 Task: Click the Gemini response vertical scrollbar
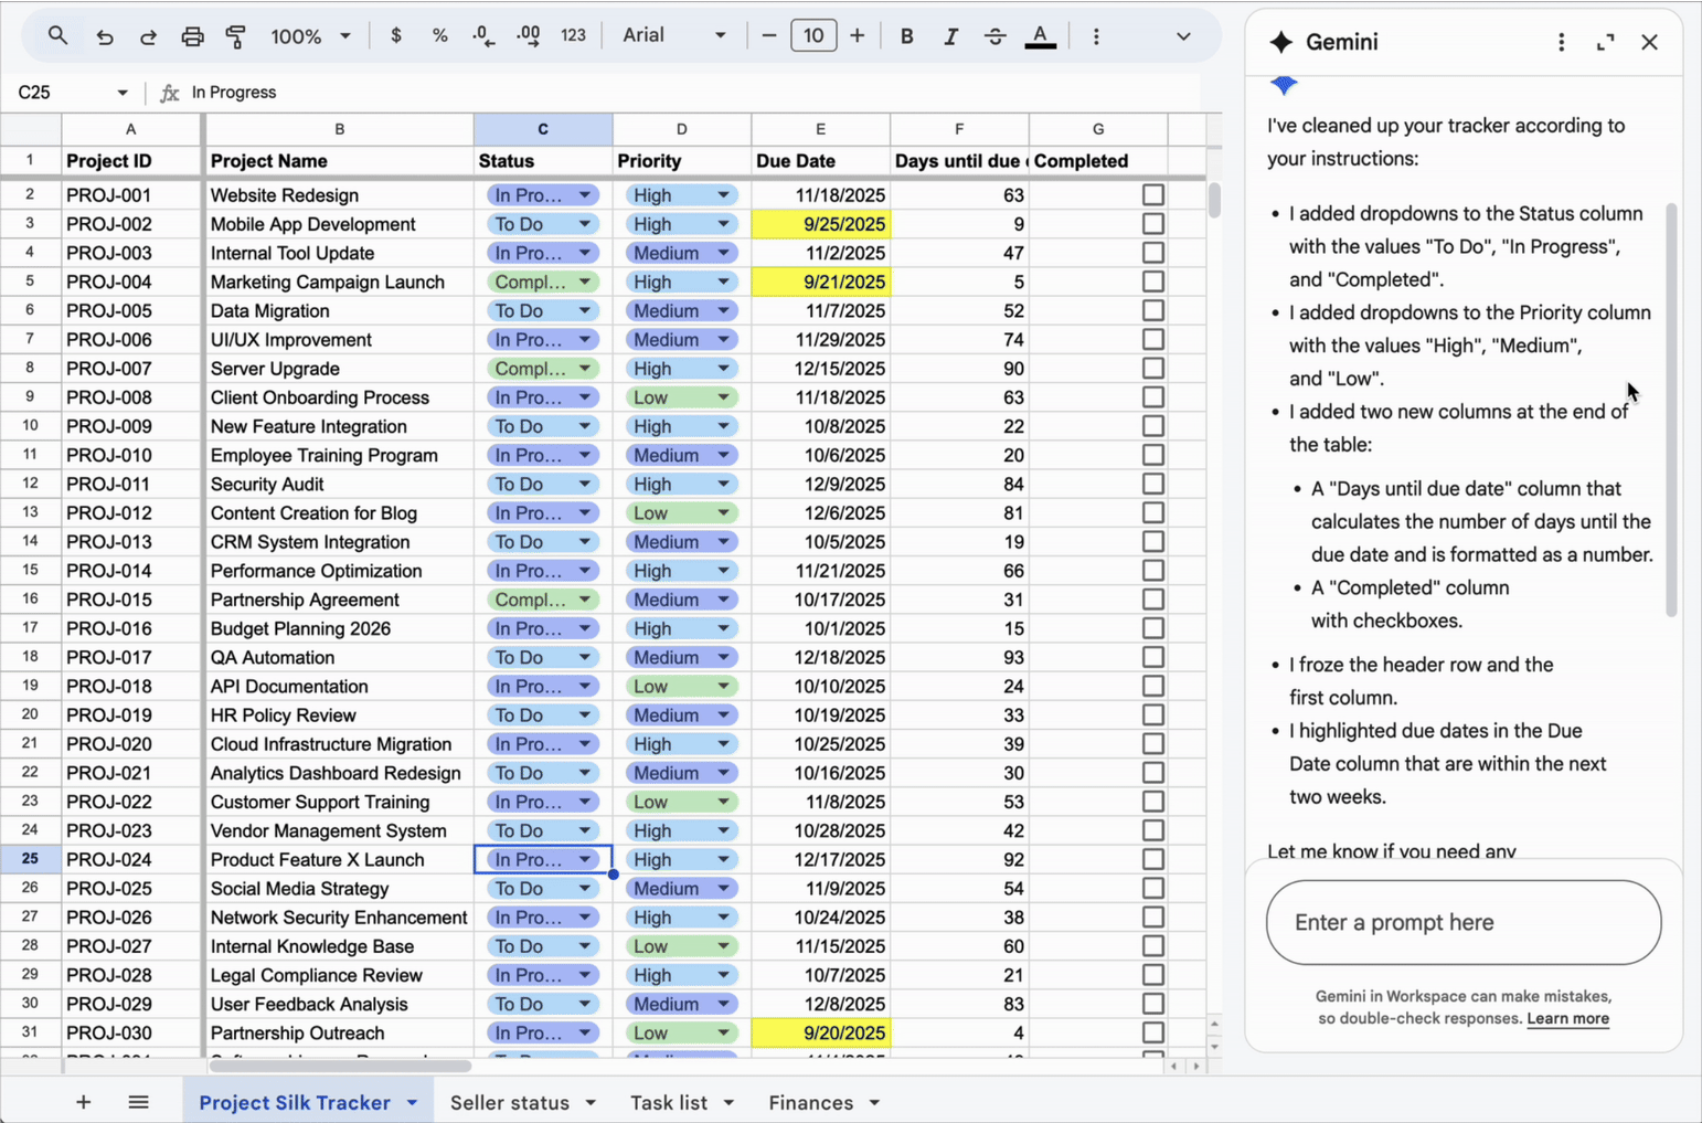point(1671,410)
